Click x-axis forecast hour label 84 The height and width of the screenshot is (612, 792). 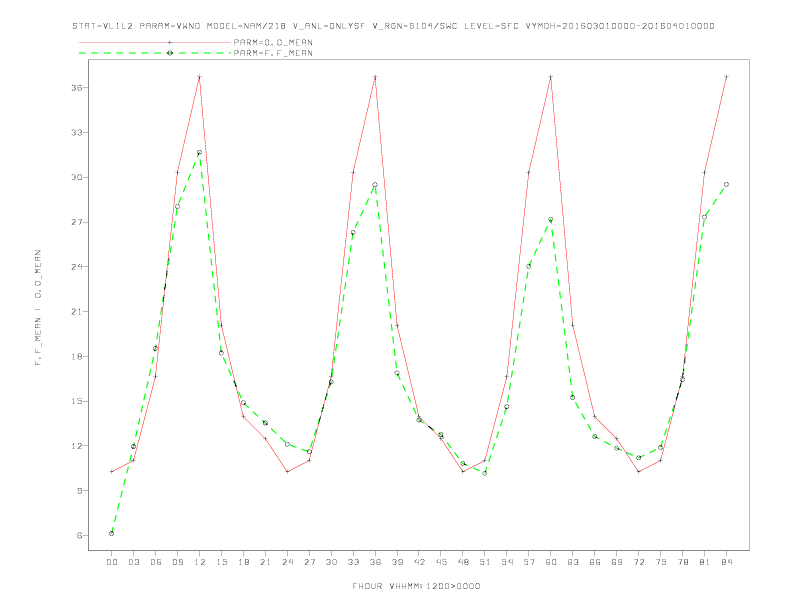(x=727, y=562)
